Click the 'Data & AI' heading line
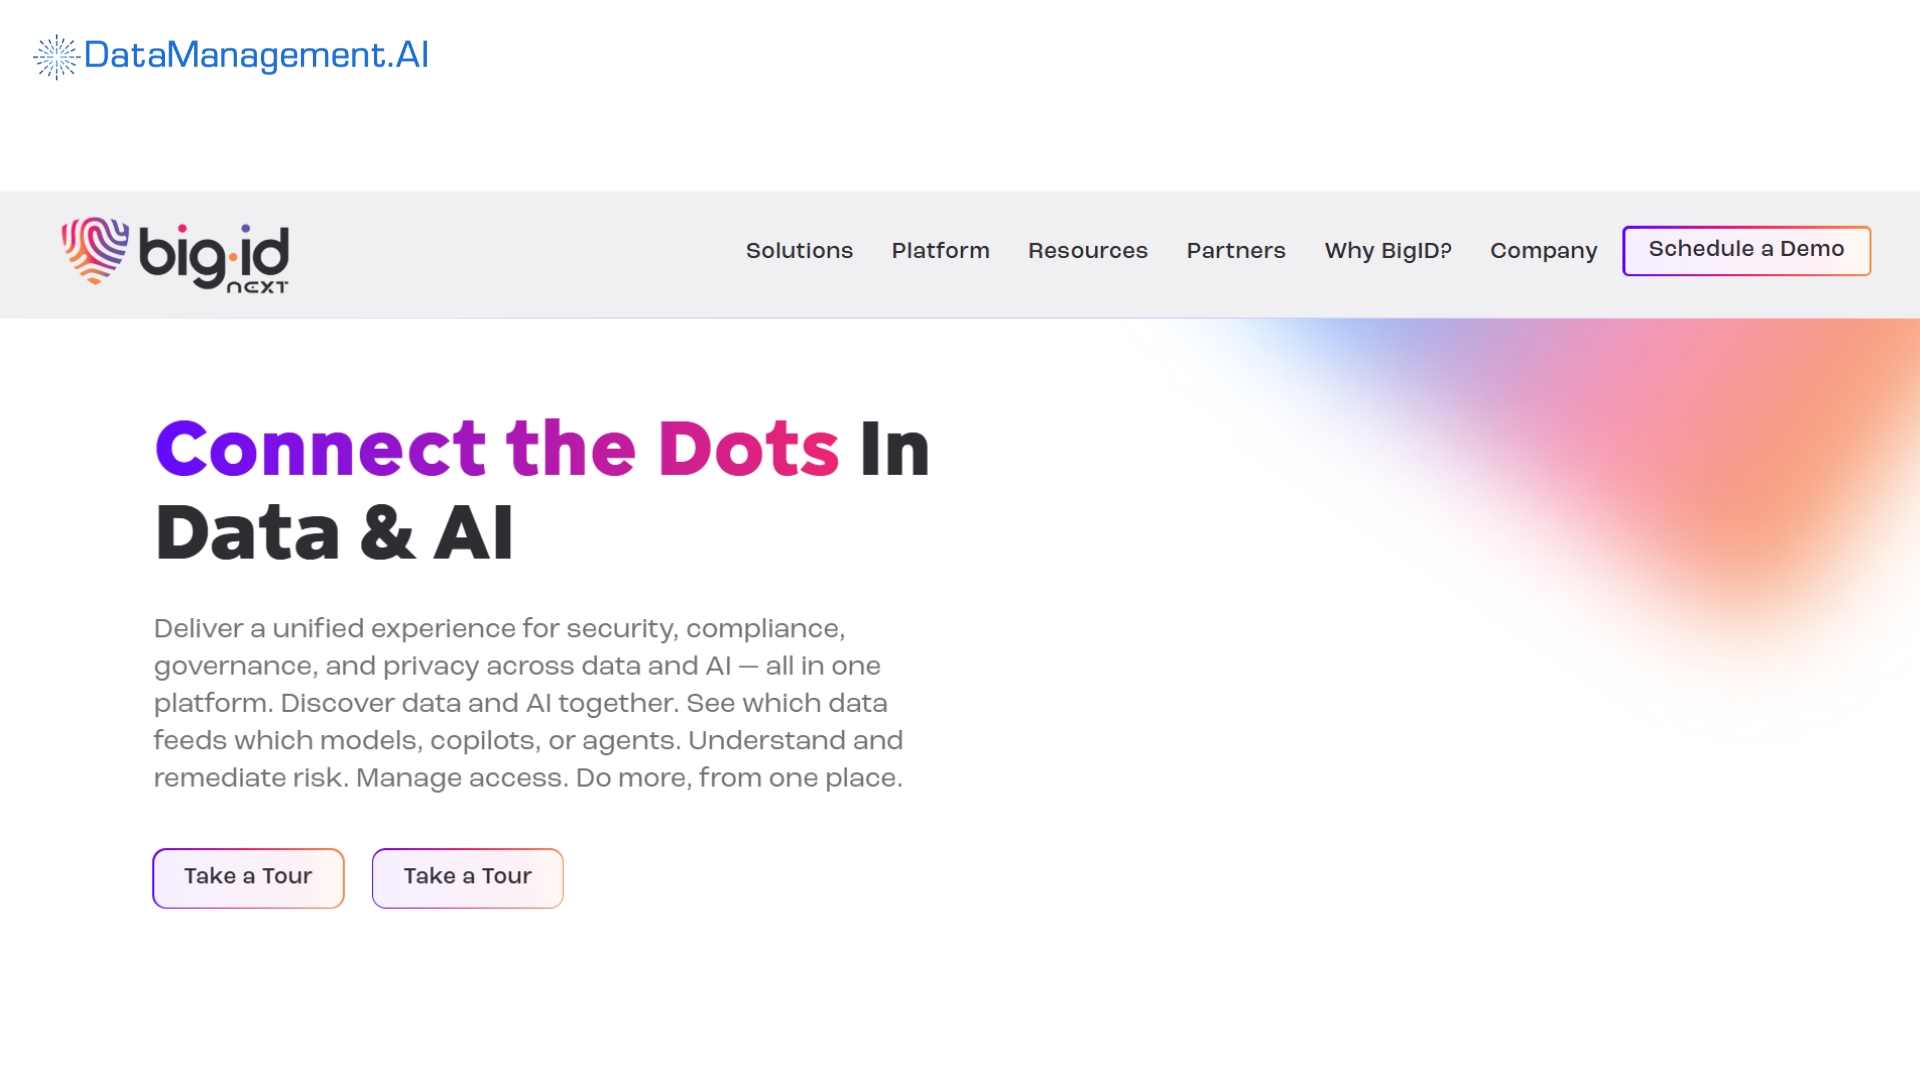1920x1080 pixels. tap(334, 533)
